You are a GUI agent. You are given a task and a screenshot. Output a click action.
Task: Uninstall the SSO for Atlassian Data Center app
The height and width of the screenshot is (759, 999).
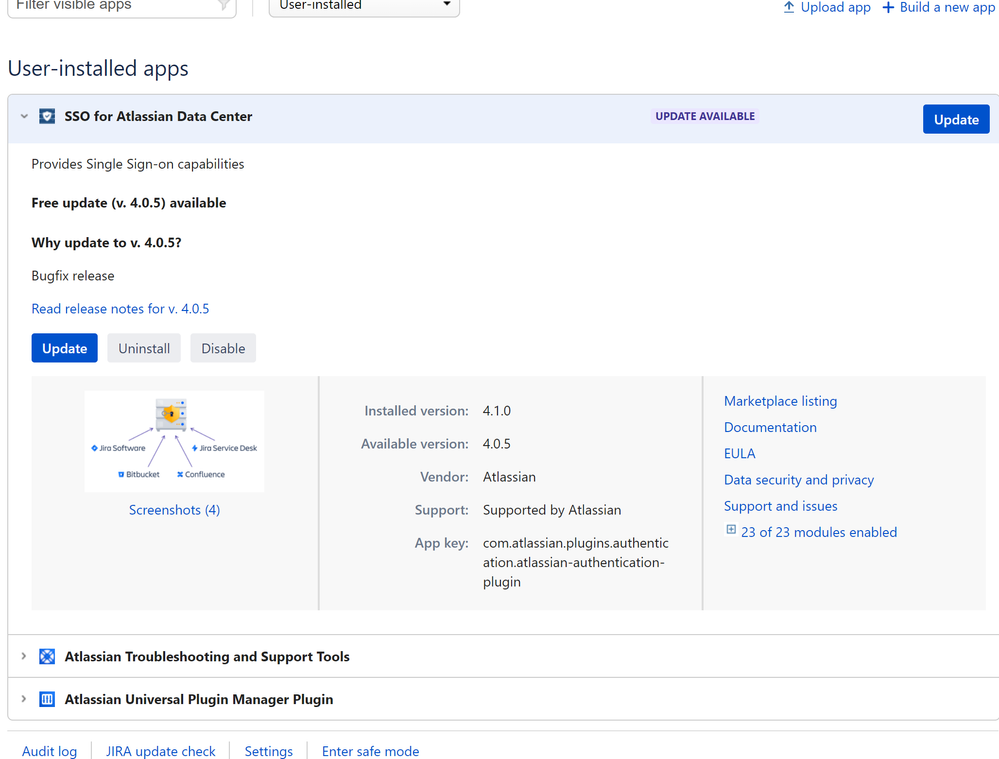tap(144, 348)
